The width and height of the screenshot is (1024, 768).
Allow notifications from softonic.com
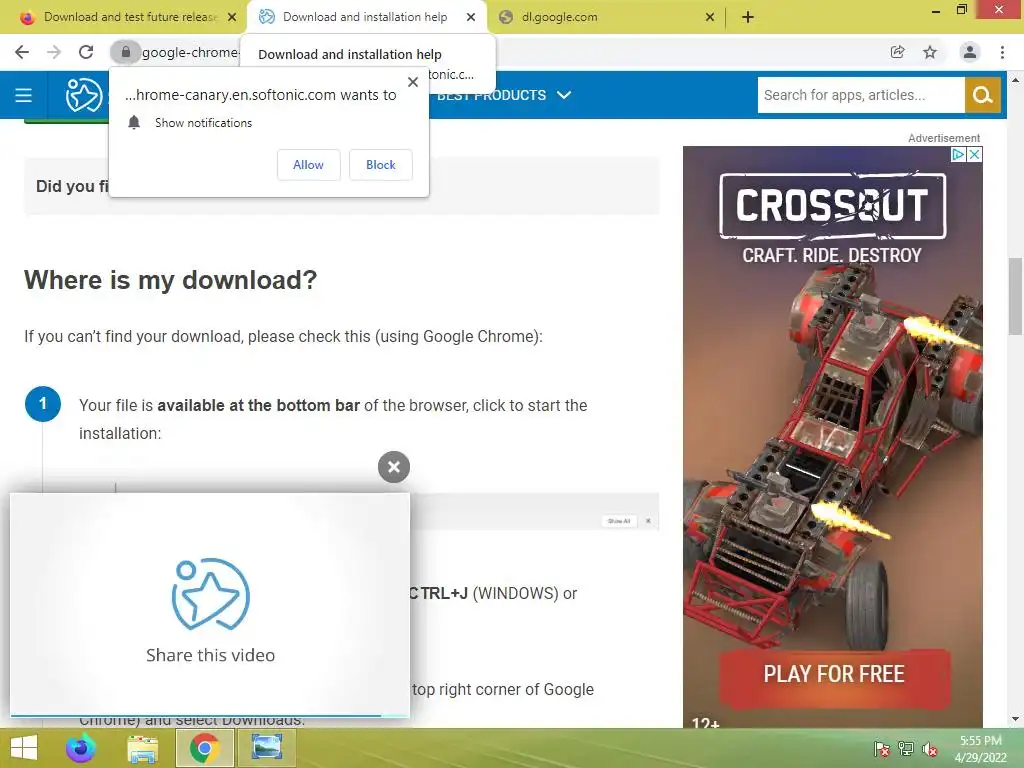(x=308, y=165)
